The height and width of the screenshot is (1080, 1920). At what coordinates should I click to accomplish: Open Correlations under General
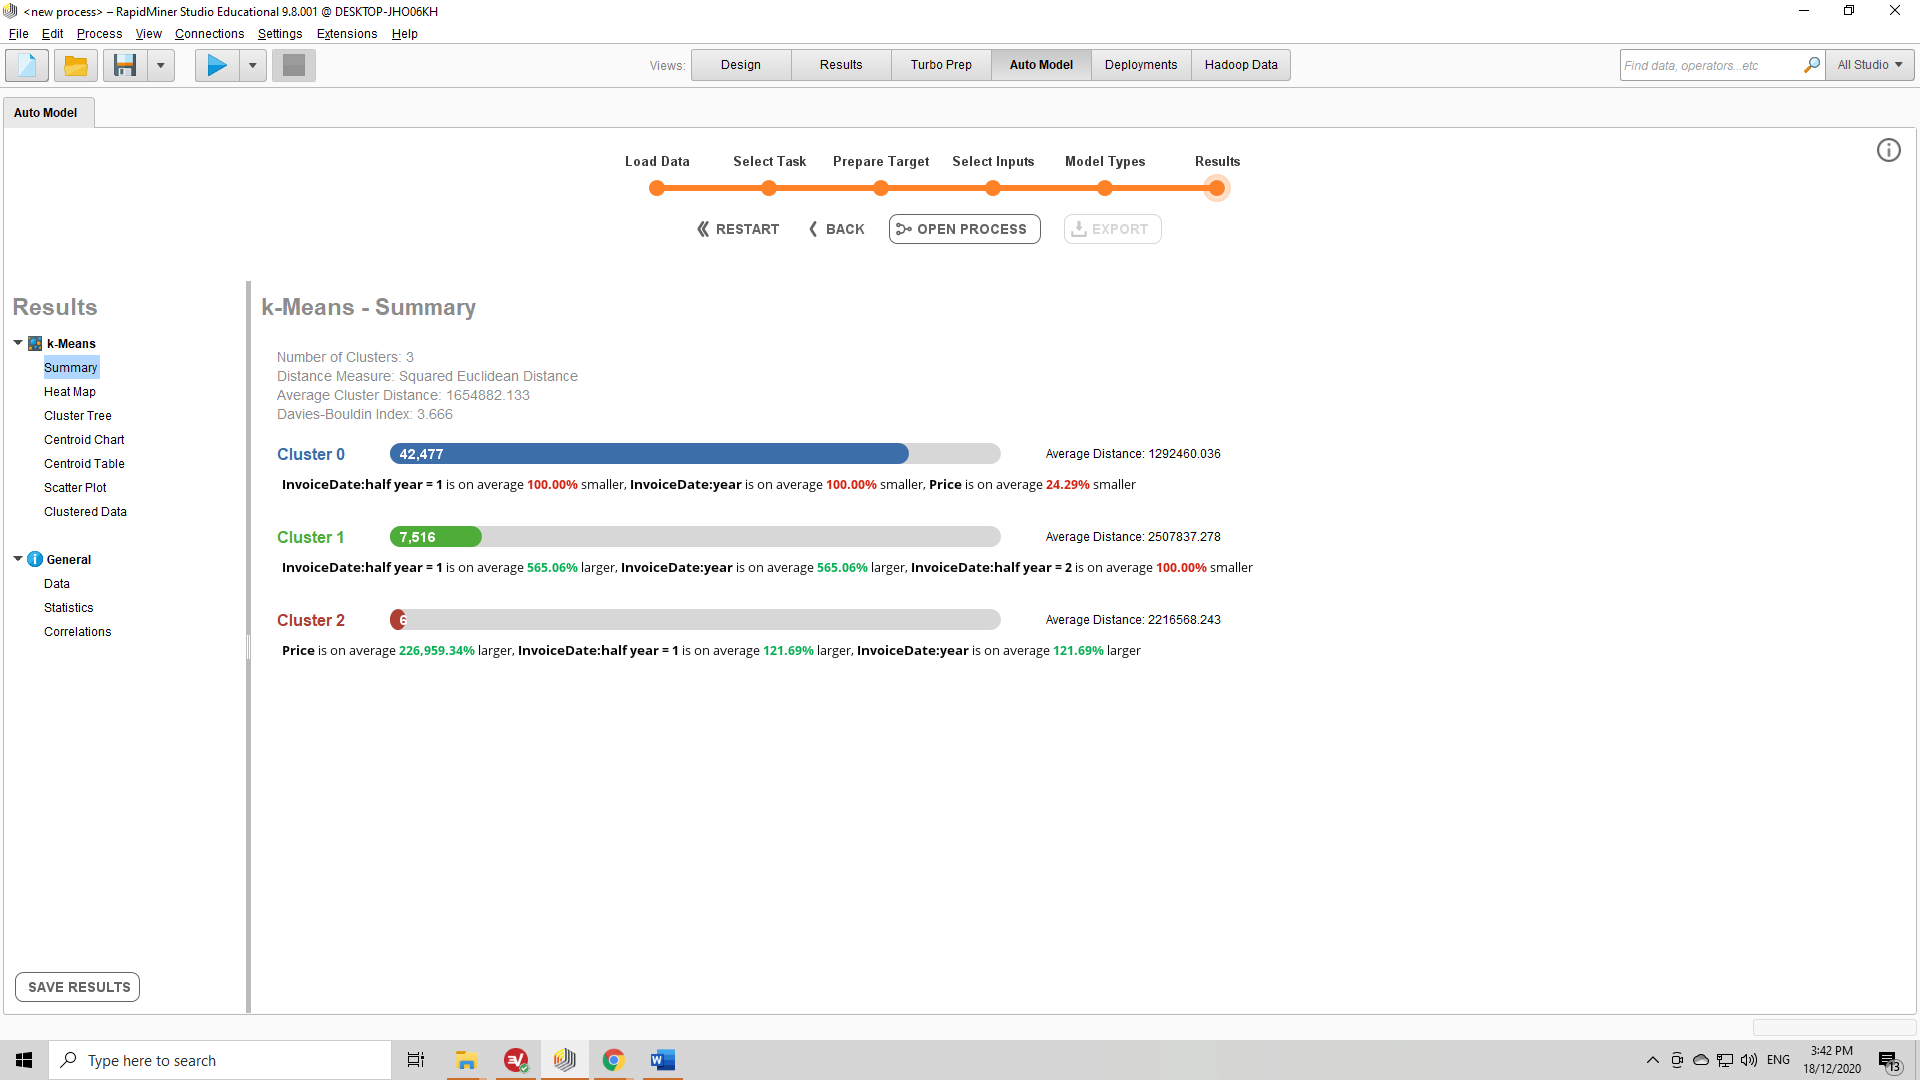tap(78, 632)
